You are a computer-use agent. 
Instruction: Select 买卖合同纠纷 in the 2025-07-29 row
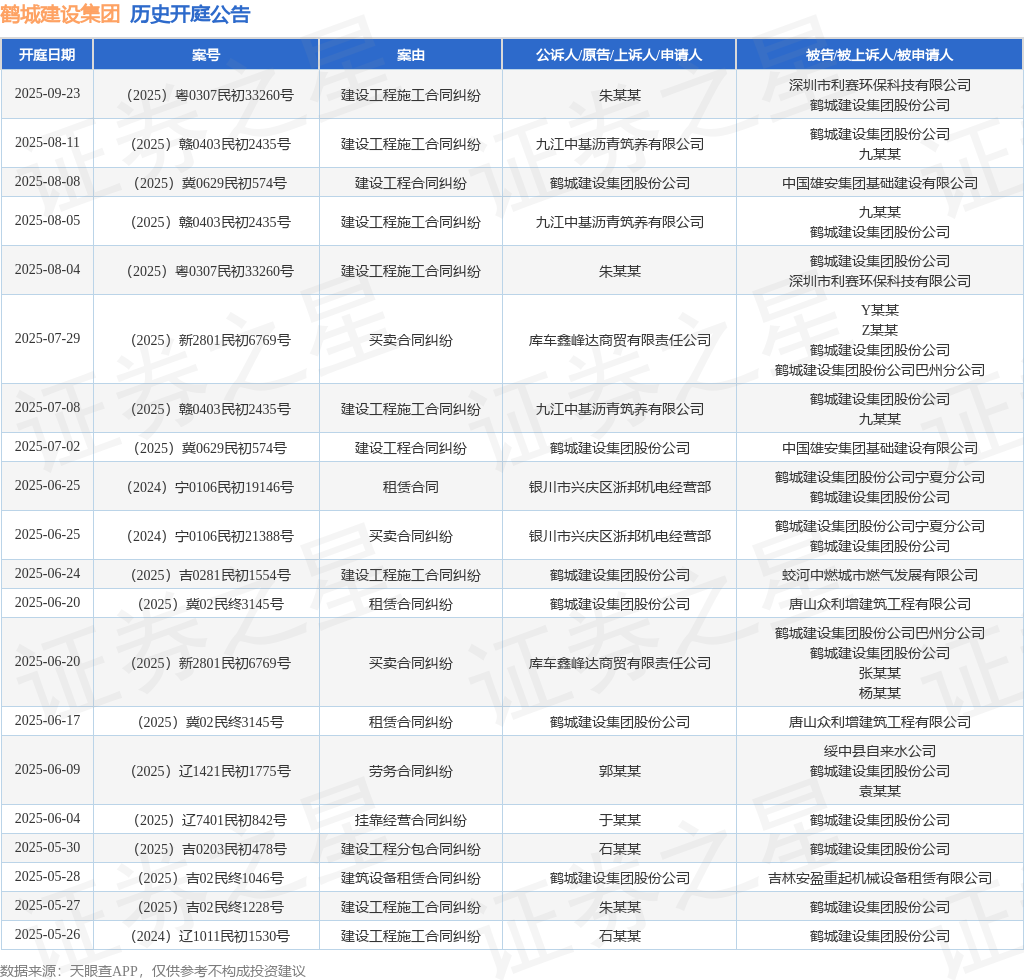[411, 340]
